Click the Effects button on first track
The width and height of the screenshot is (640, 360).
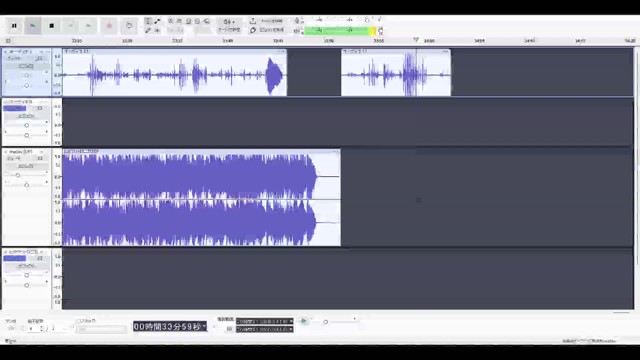26,66
